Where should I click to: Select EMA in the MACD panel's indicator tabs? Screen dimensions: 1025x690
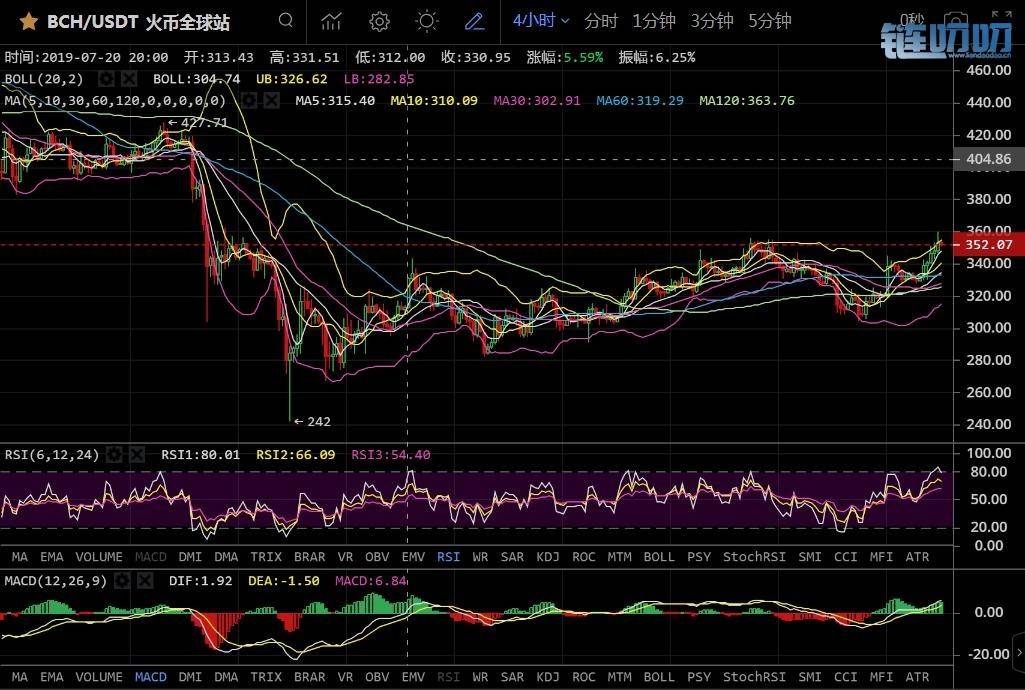(x=52, y=677)
